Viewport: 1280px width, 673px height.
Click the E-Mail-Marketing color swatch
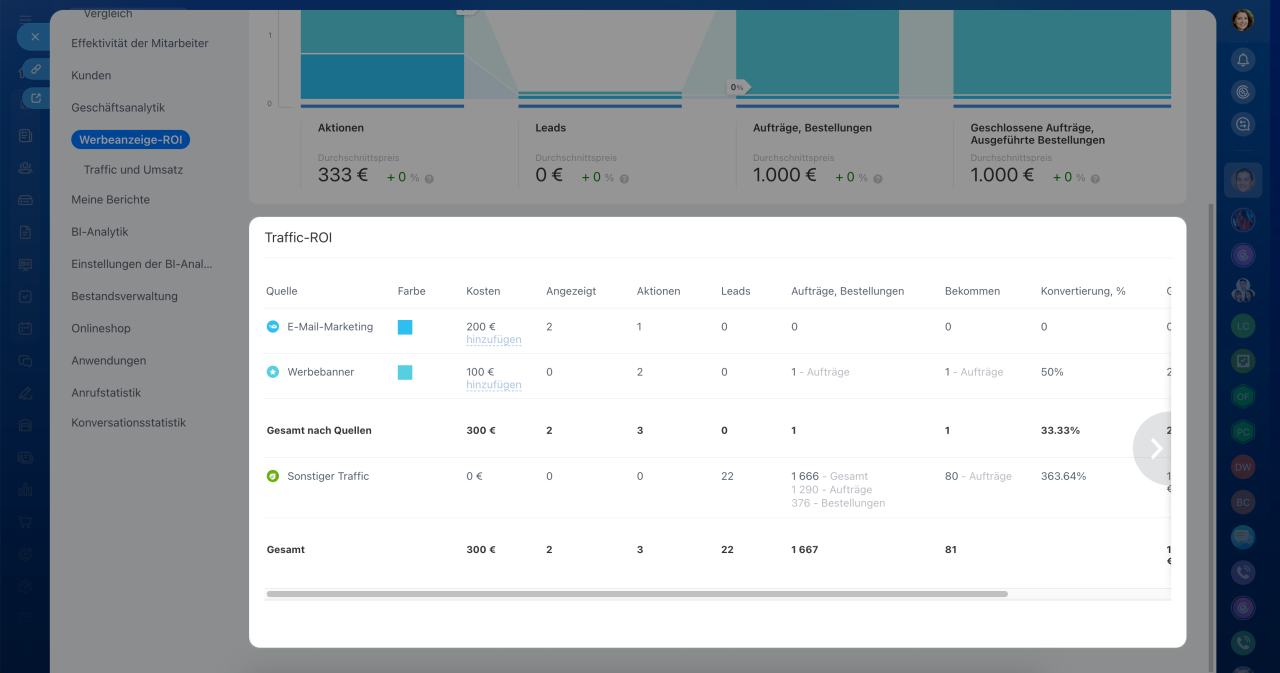point(405,327)
